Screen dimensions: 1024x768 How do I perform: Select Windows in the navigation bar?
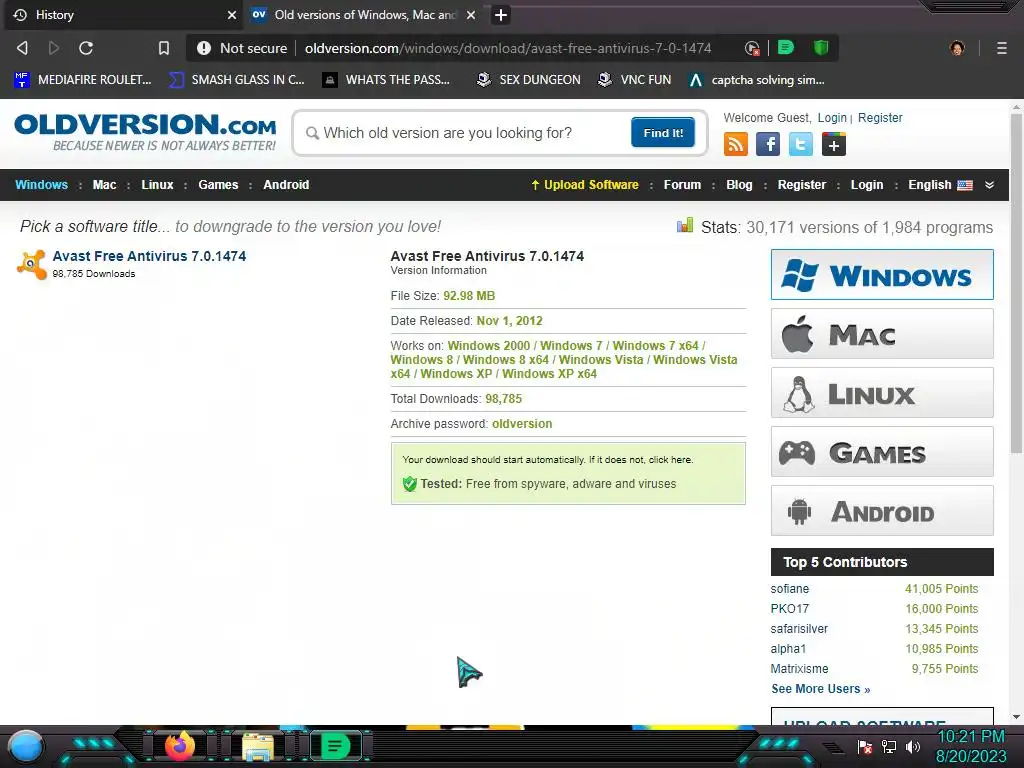click(41, 185)
